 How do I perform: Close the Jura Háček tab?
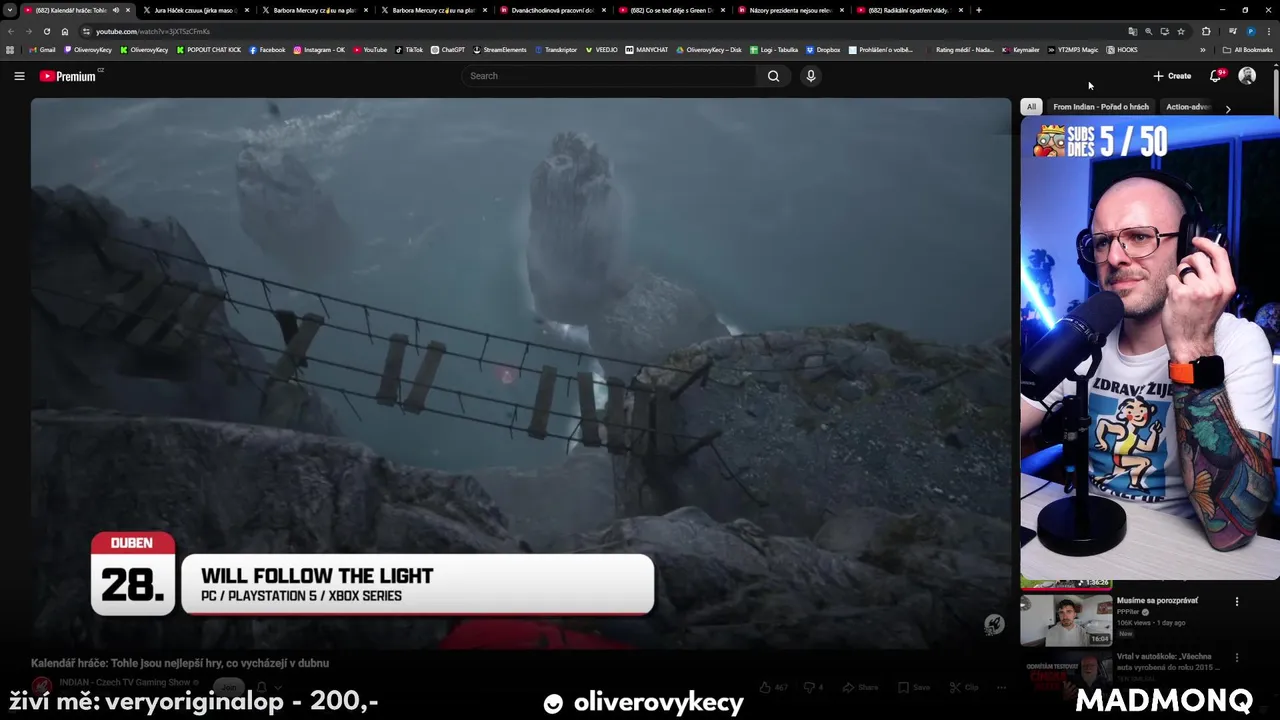point(247,10)
